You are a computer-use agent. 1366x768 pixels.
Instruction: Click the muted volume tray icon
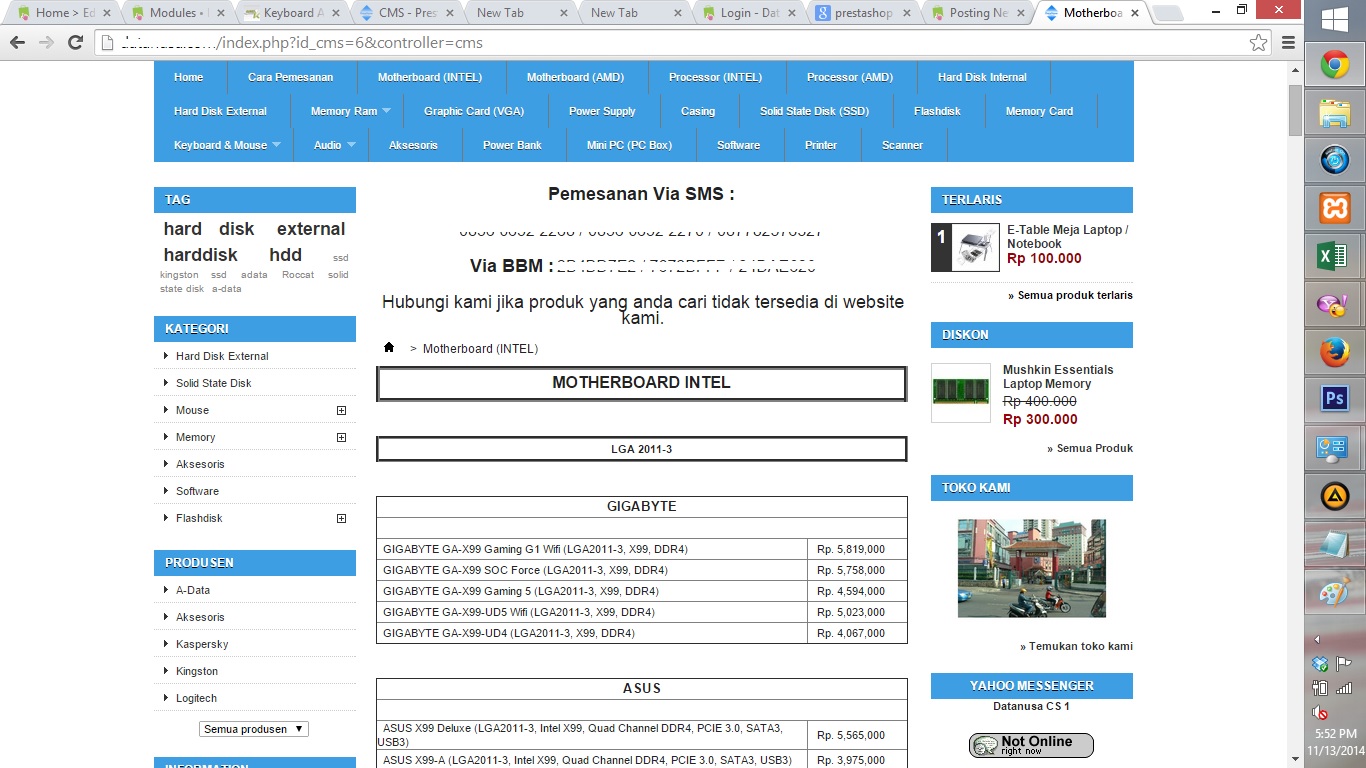(1320, 713)
